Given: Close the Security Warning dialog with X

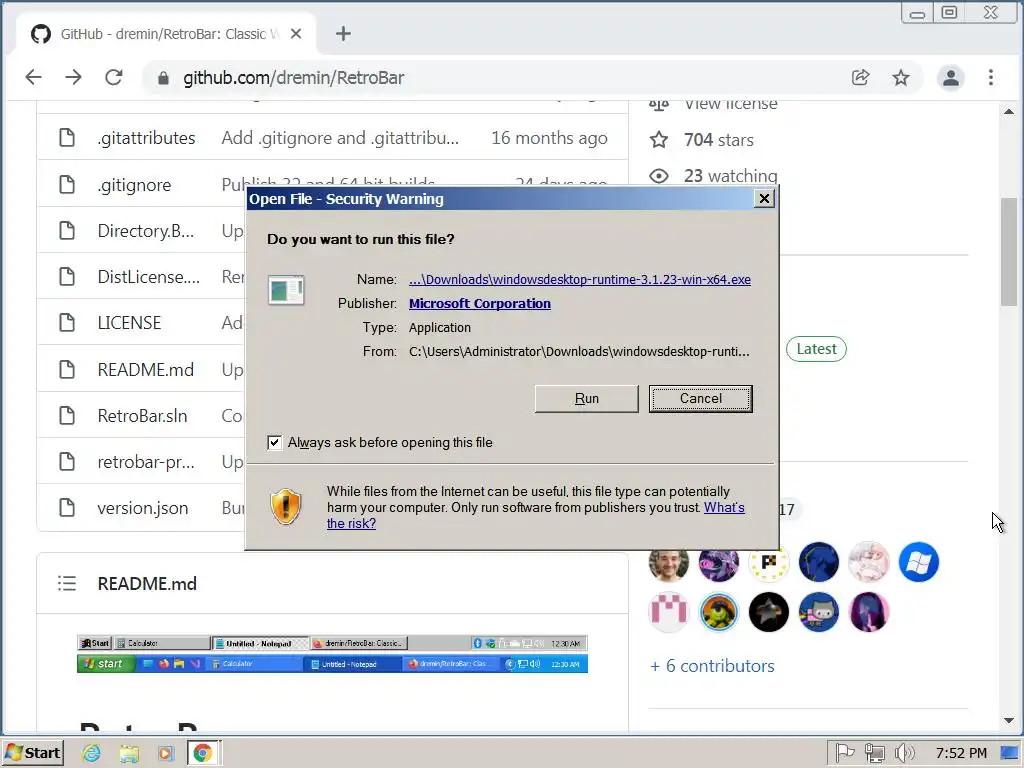Looking at the screenshot, I should pyautogui.click(x=763, y=199).
